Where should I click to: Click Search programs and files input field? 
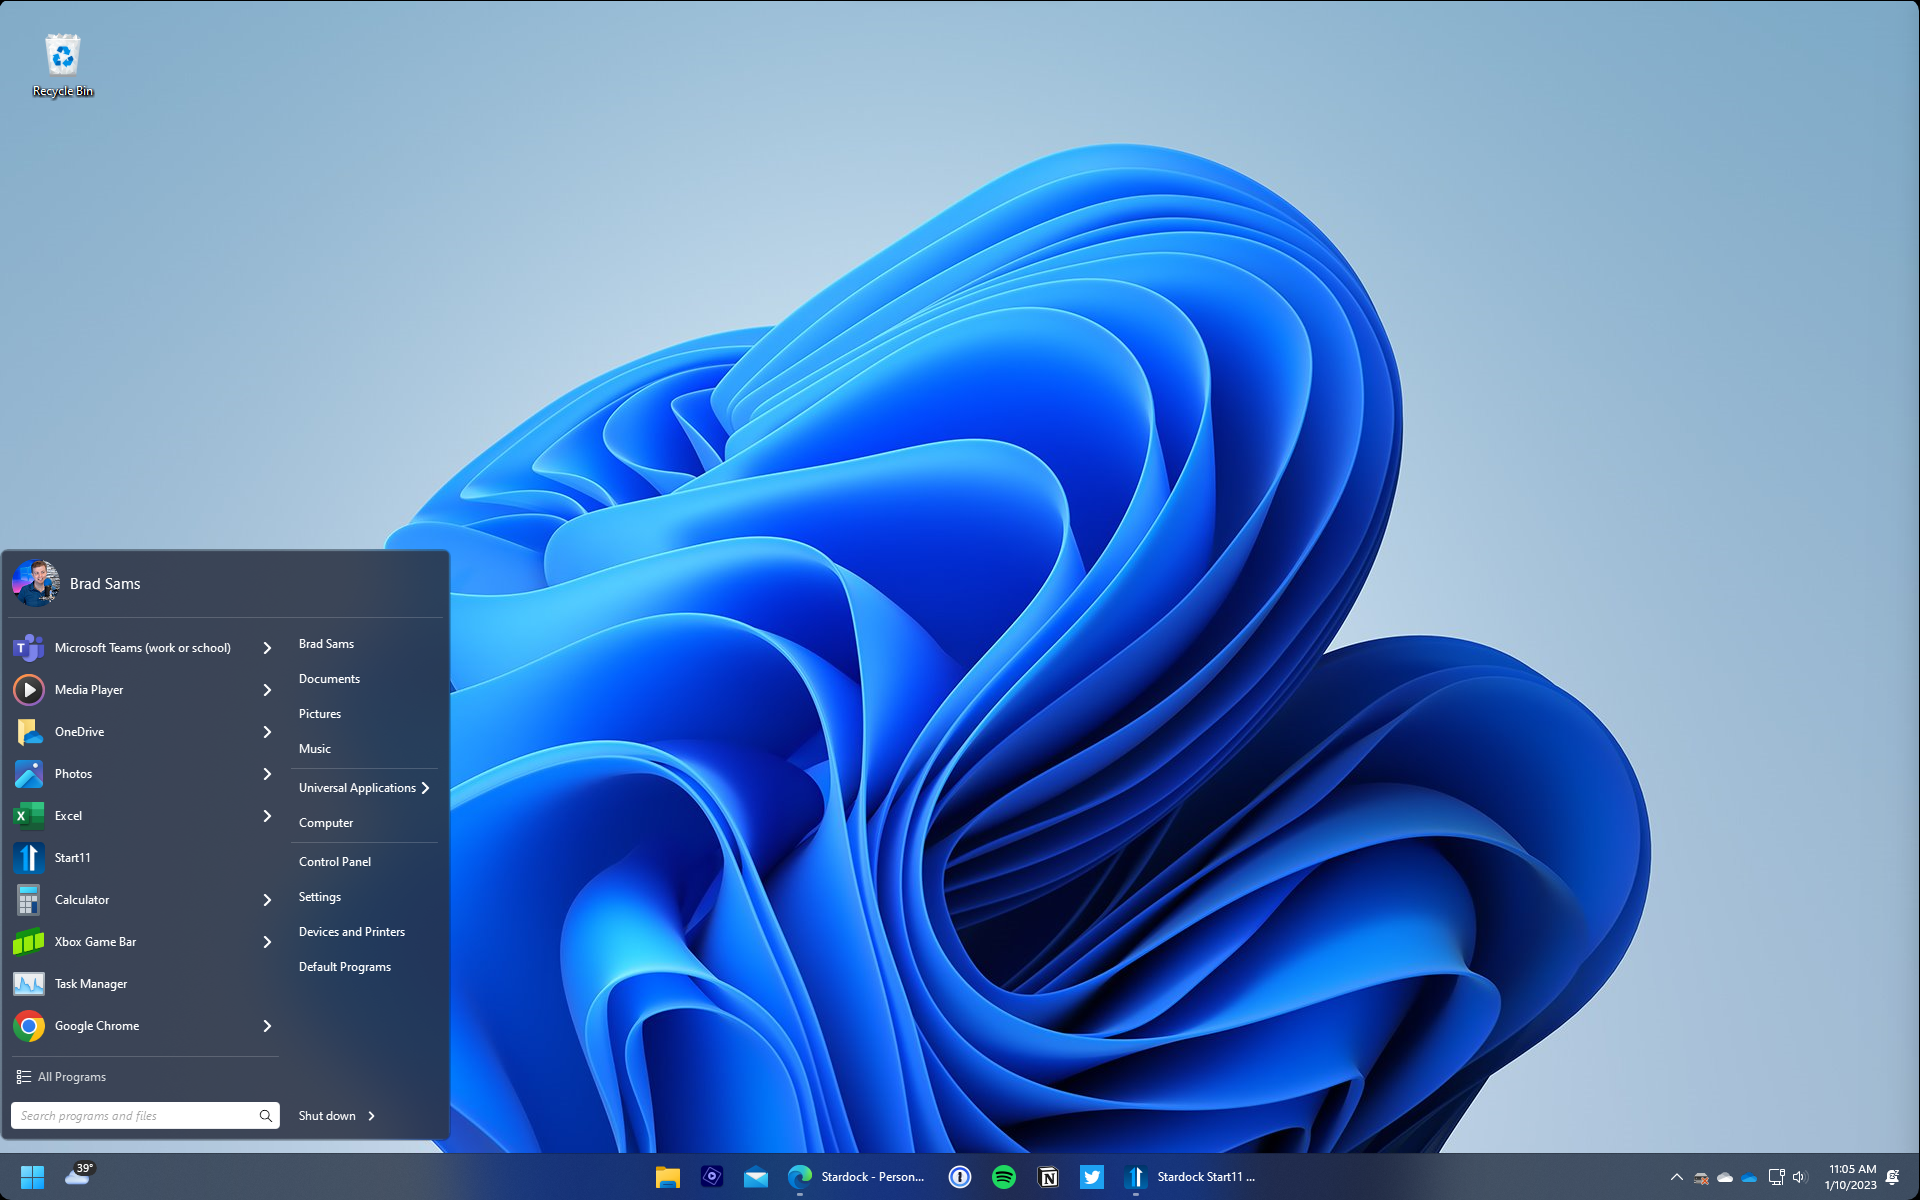click(137, 1116)
